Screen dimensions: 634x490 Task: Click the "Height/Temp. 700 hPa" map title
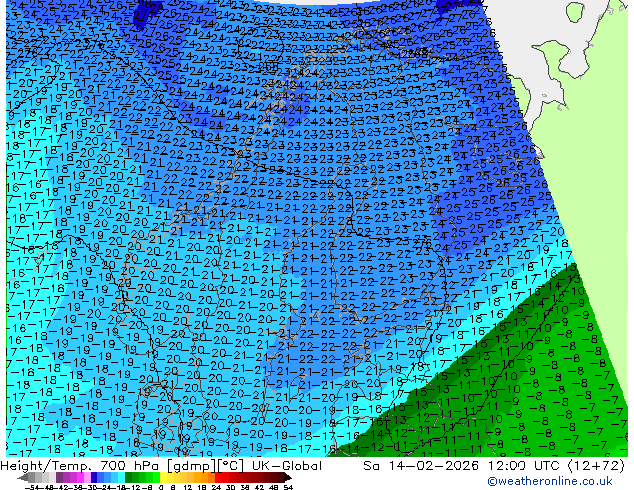[80, 465]
